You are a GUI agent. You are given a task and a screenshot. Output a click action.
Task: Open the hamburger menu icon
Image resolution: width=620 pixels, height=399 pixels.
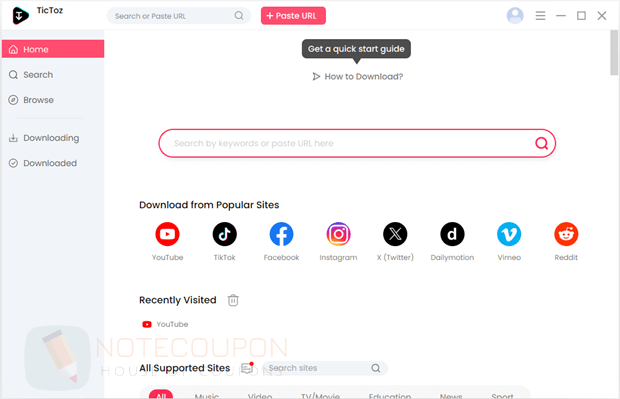click(540, 16)
